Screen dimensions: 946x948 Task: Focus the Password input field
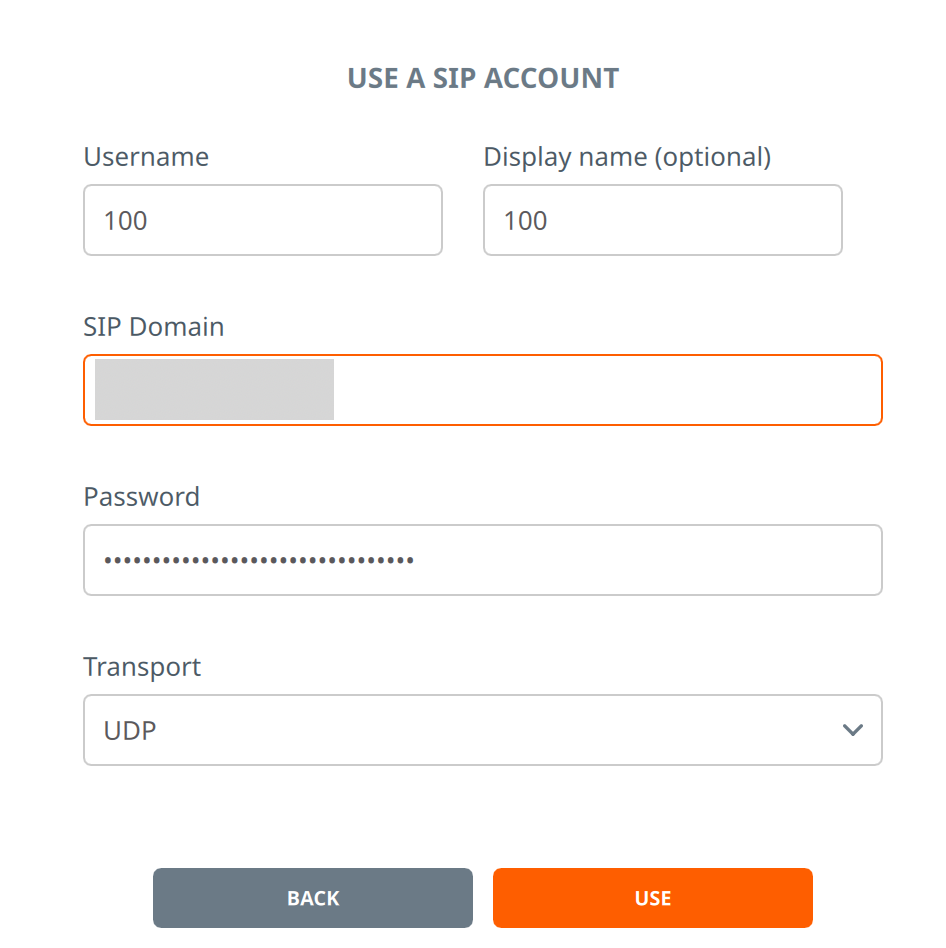483,560
